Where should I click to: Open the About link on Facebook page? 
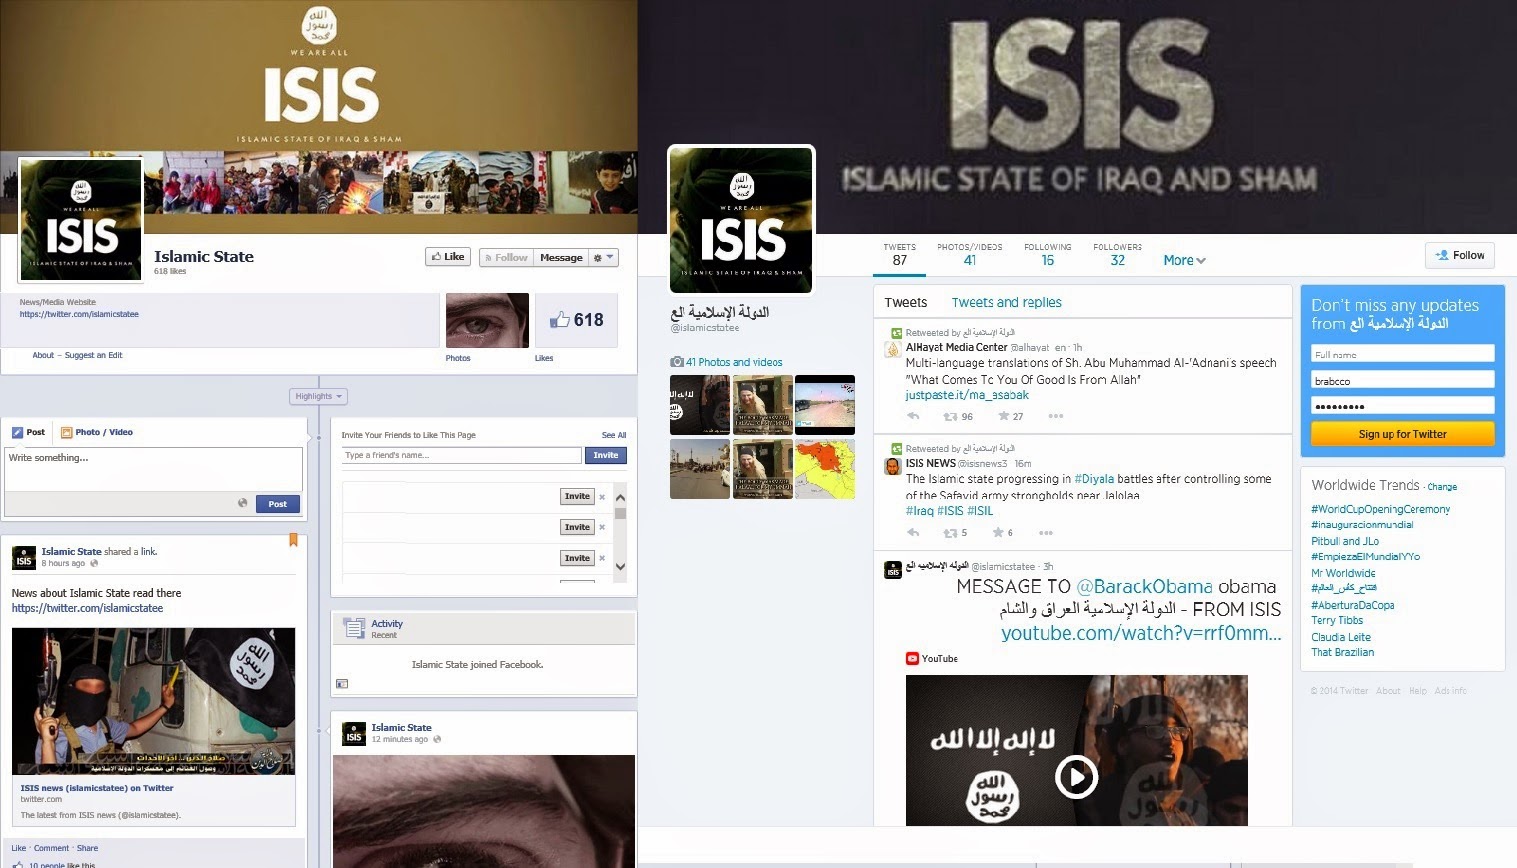[x=43, y=355]
